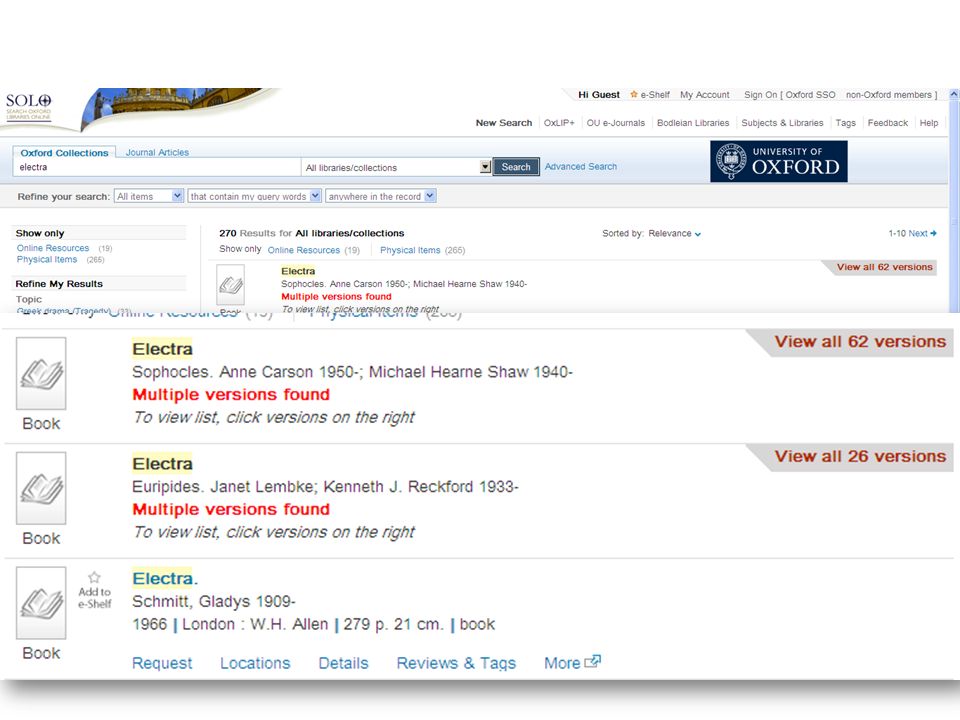
Task: Click small book icon in top results
Action: point(231,285)
